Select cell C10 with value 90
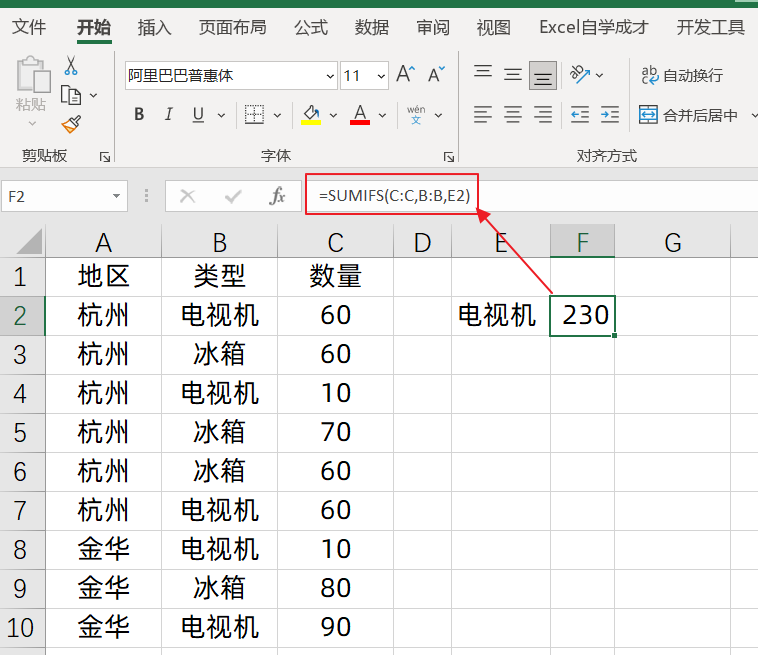 click(x=335, y=628)
